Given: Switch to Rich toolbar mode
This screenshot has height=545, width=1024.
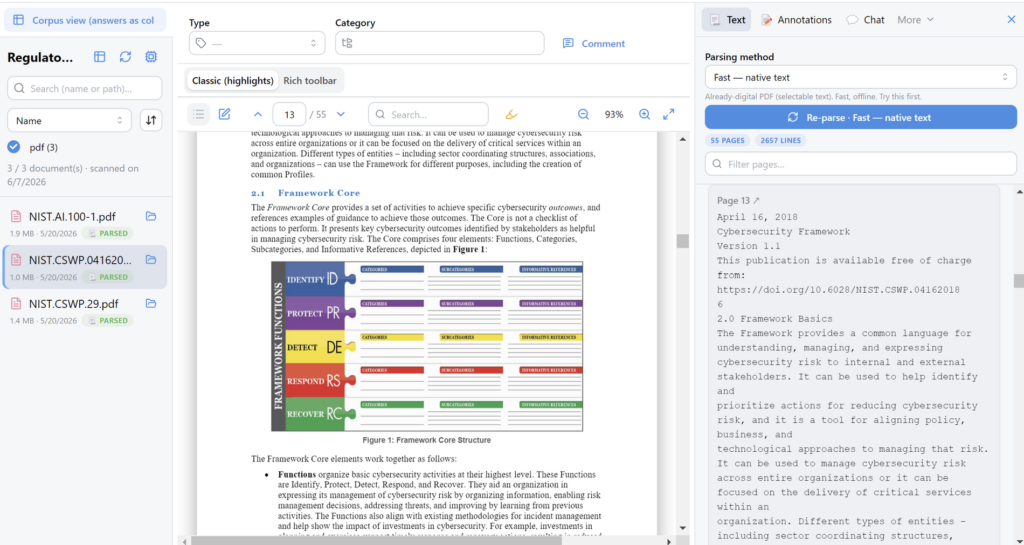Looking at the screenshot, I should 310,80.
